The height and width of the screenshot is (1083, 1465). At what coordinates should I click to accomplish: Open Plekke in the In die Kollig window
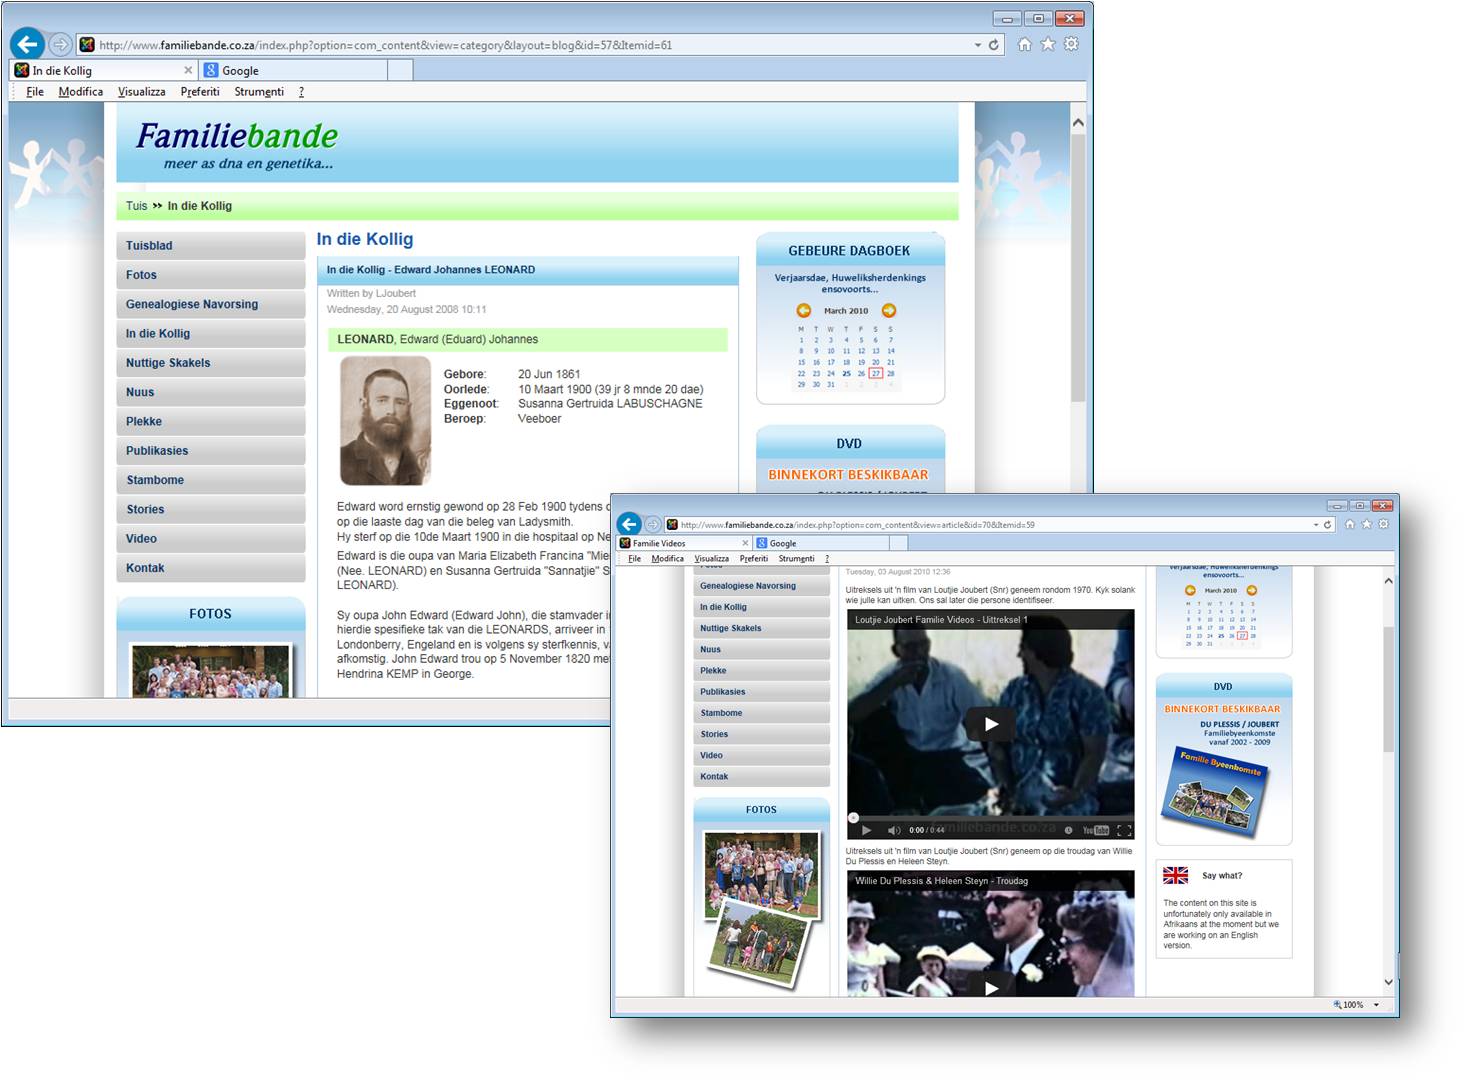211,421
